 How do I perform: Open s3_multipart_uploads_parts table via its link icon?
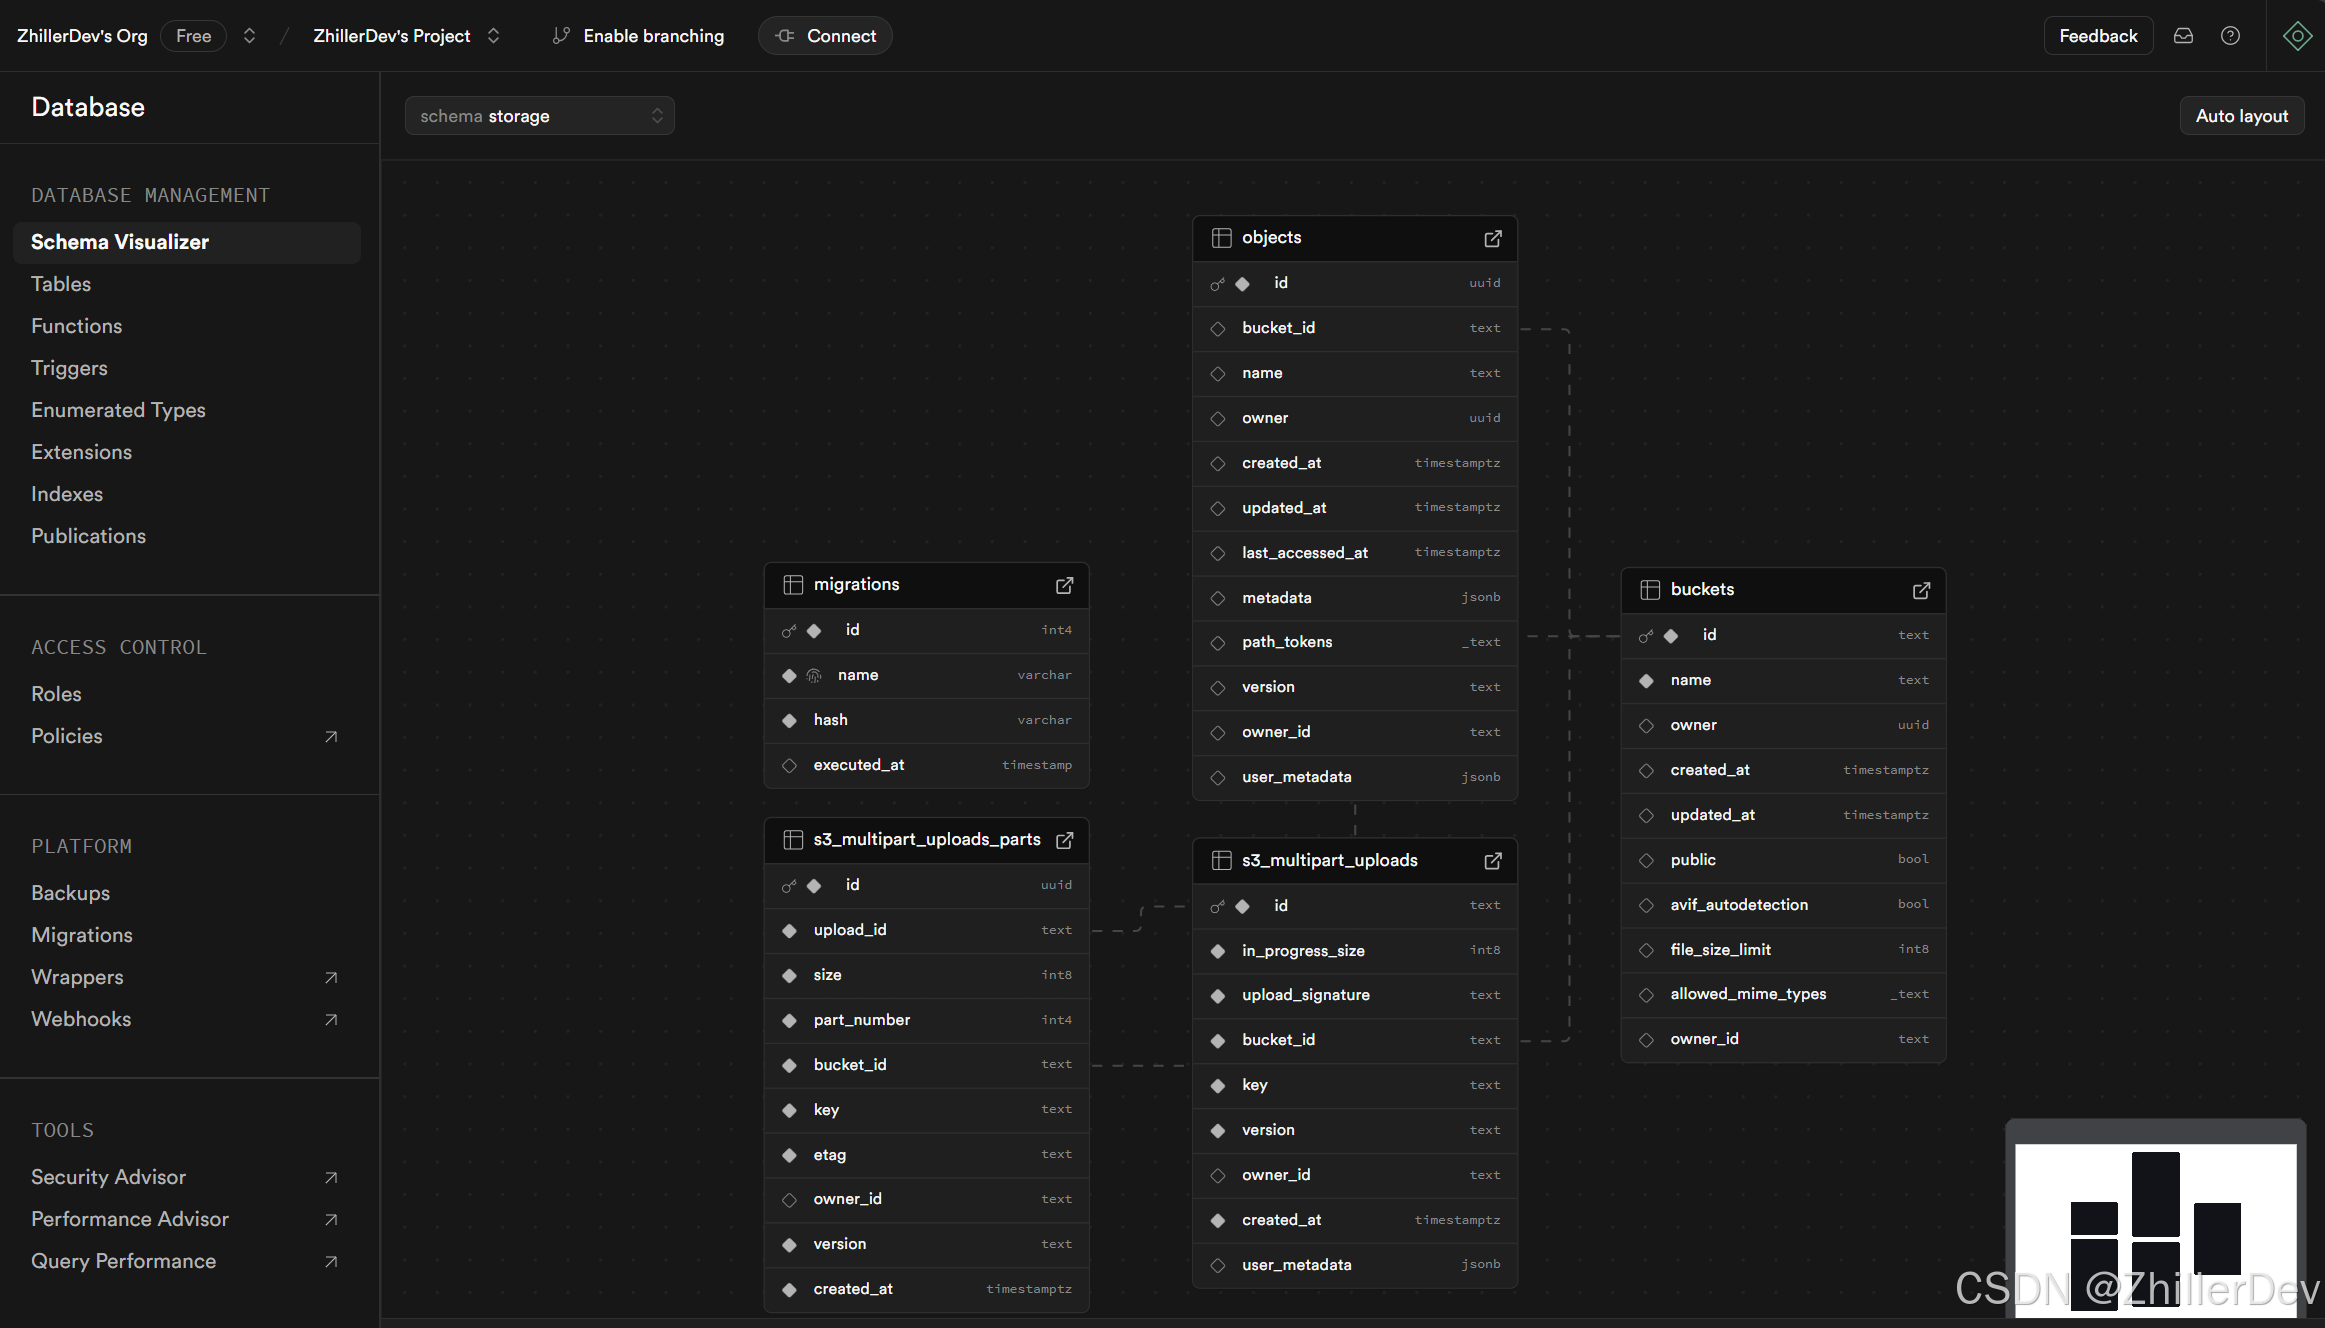[x=1064, y=840]
